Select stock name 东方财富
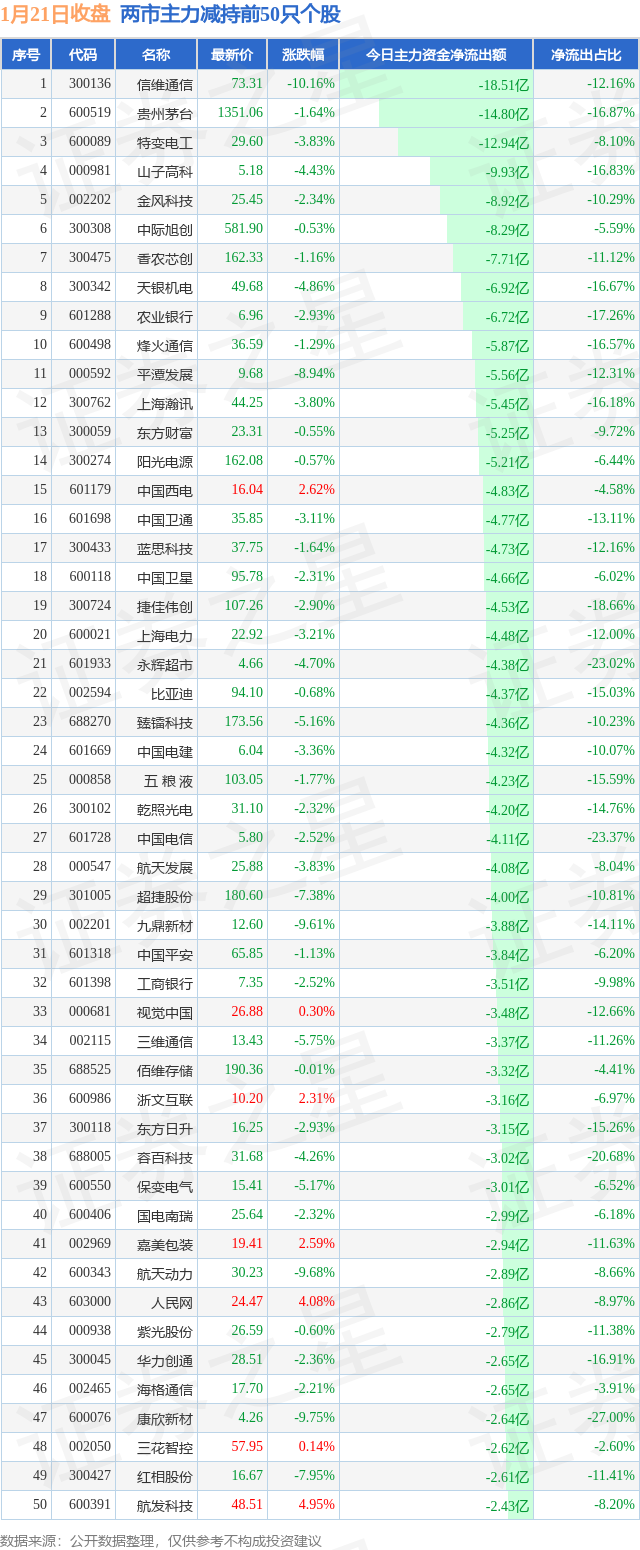This screenshot has width=640, height=1550. point(165,432)
